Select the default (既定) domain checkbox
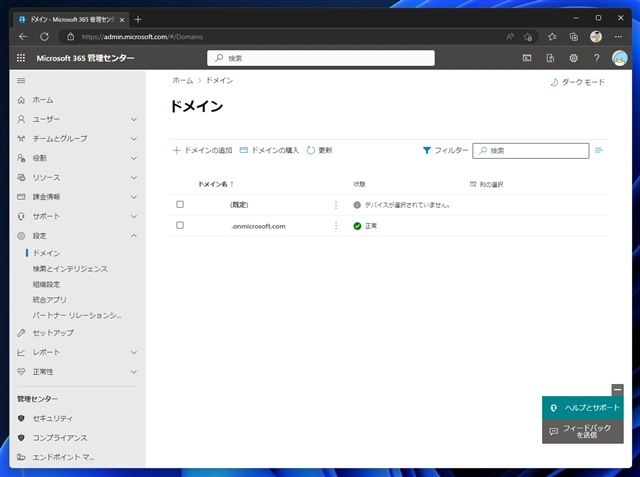Screen dimensions: 640x477 (180, 204)
